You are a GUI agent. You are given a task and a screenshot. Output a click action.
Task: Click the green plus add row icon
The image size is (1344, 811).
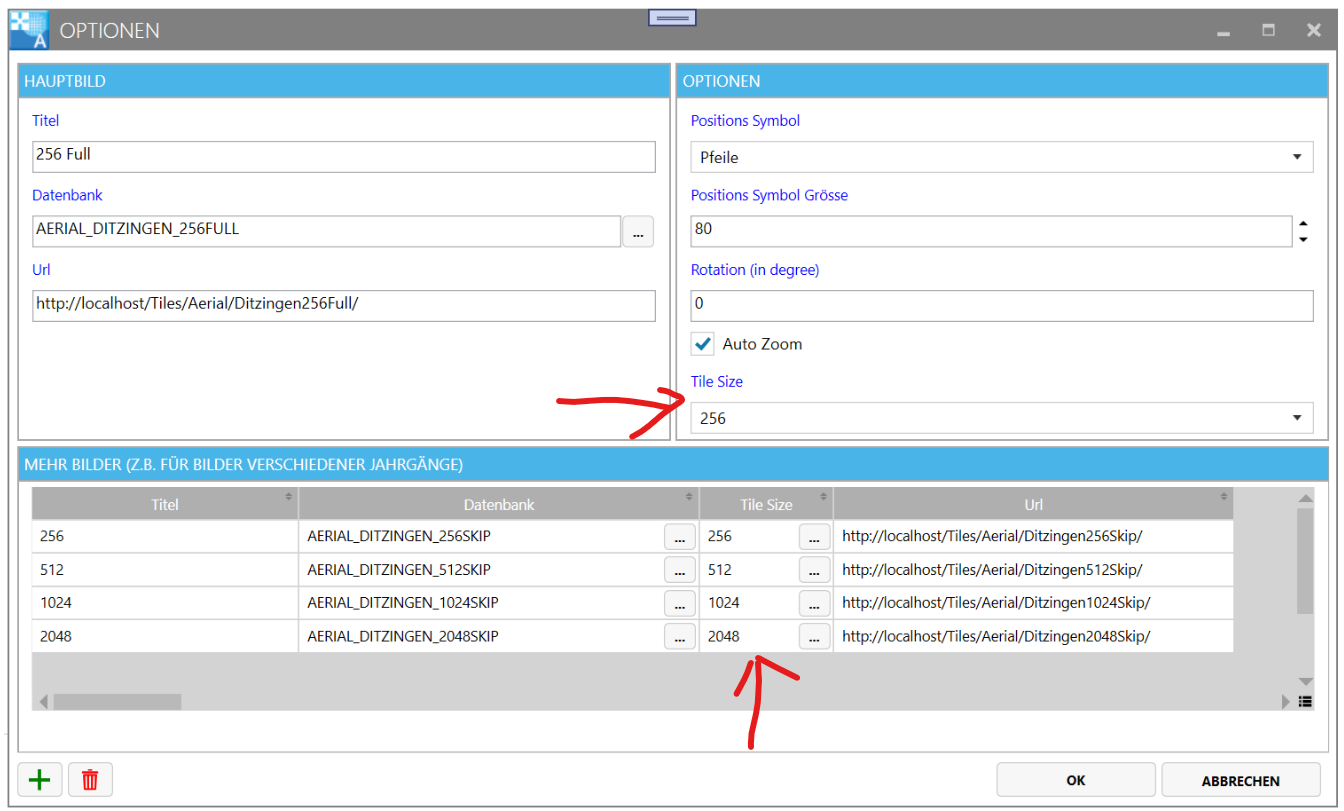pyautogui.click(x=40, y=780)
